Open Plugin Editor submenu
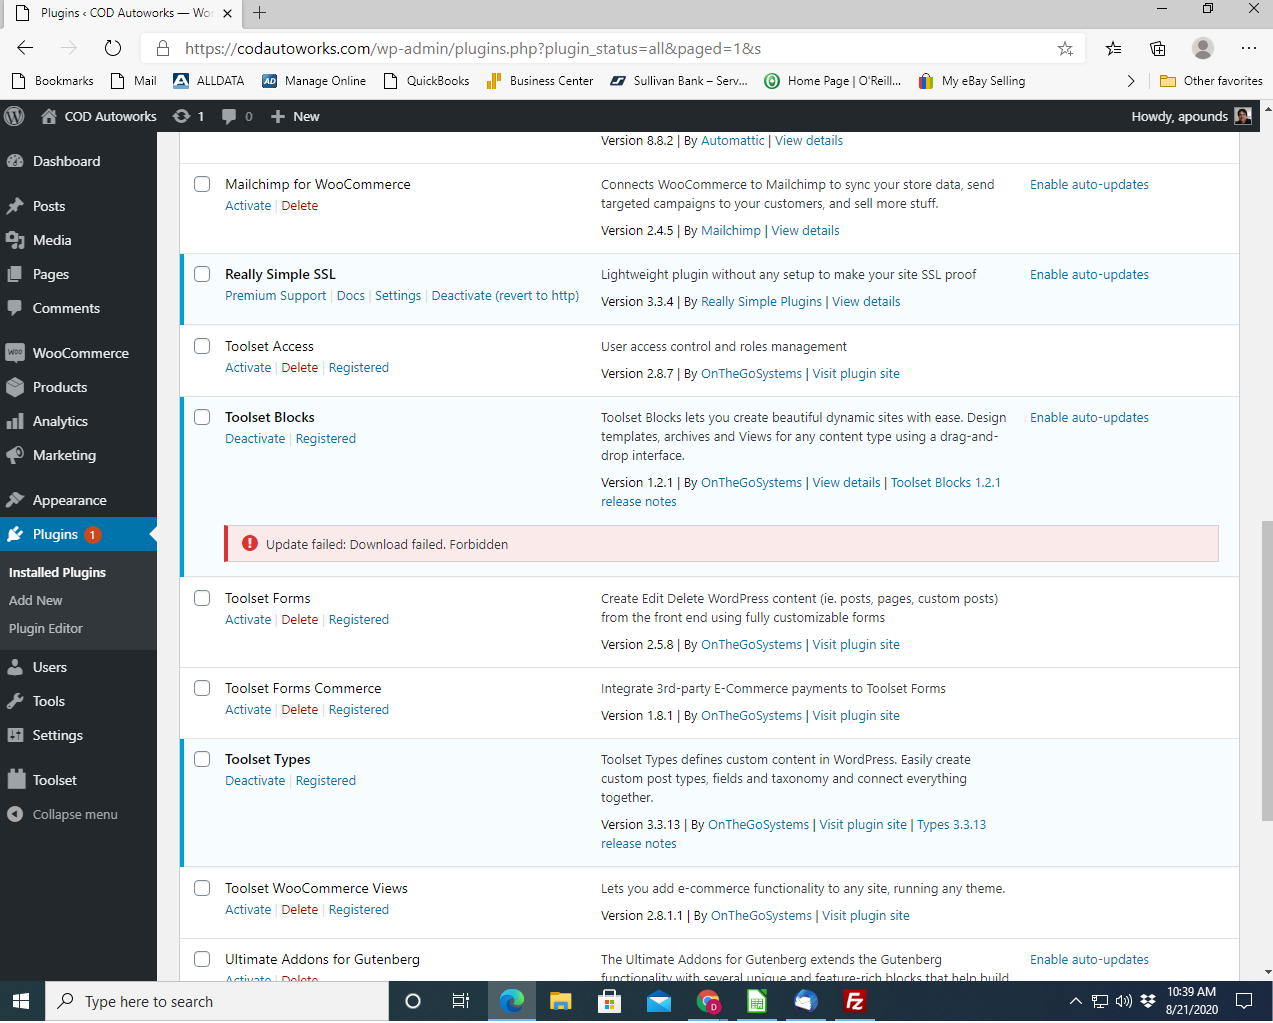The height and width of the screenshot is (1023, 1273). [45, 628]
